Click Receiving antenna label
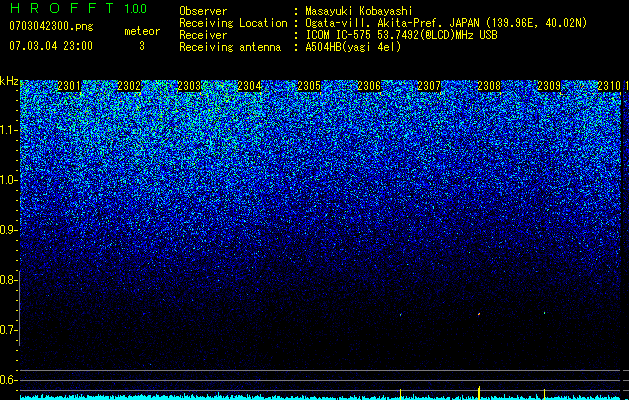 click(230, 47)
